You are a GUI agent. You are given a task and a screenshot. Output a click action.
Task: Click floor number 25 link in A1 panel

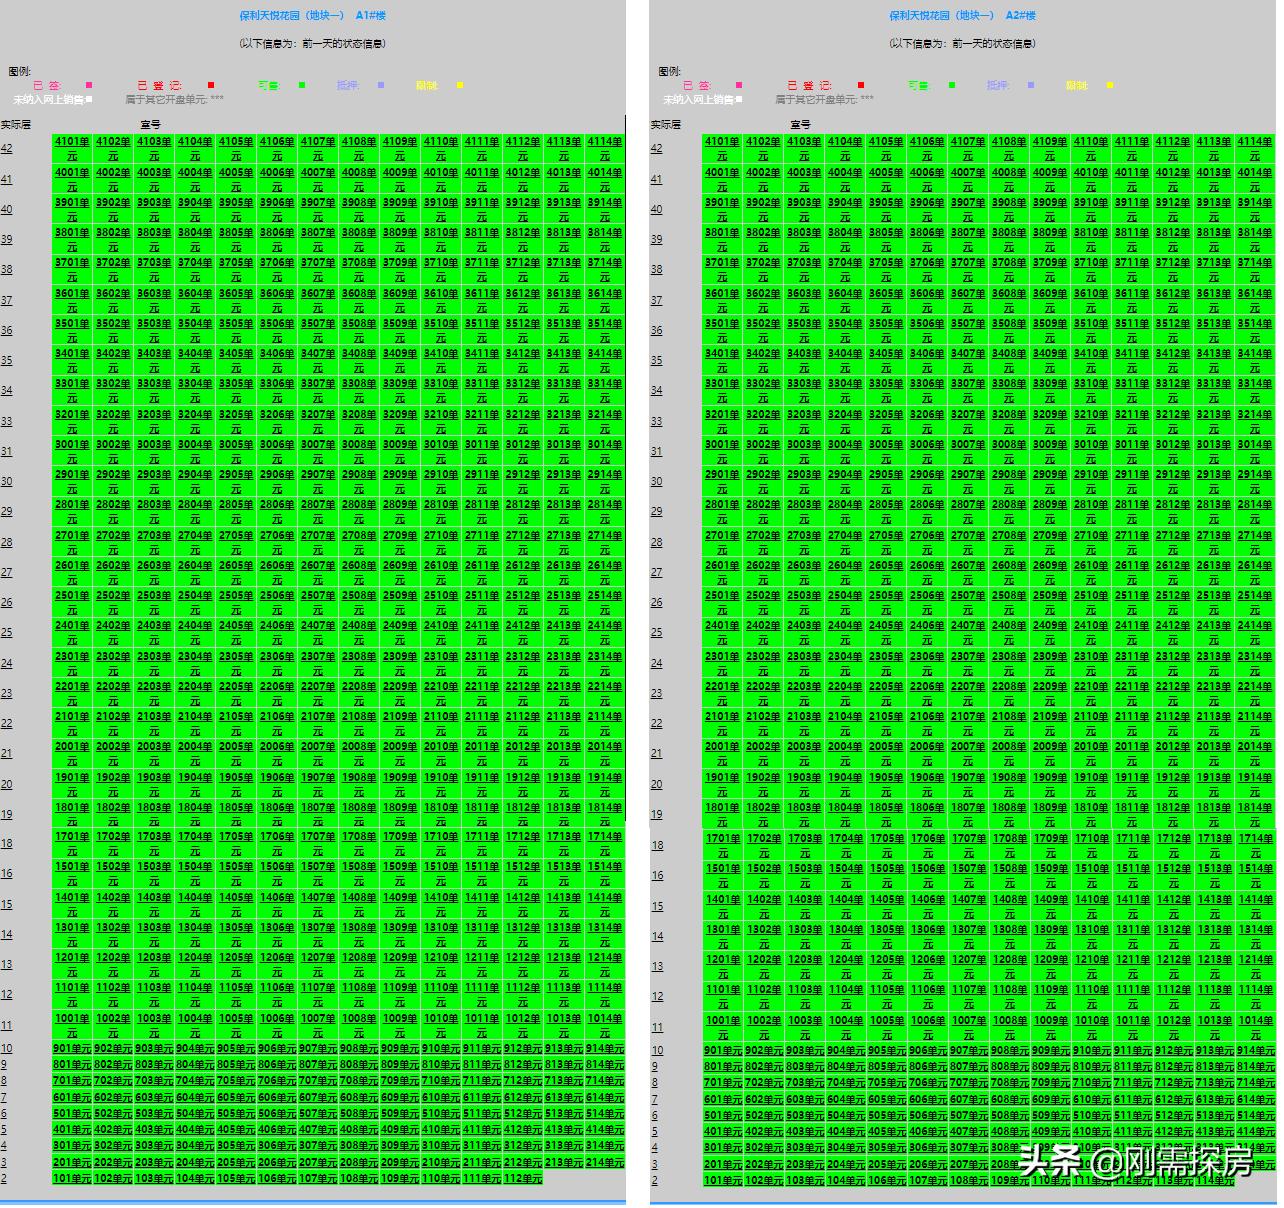(7, 632)
